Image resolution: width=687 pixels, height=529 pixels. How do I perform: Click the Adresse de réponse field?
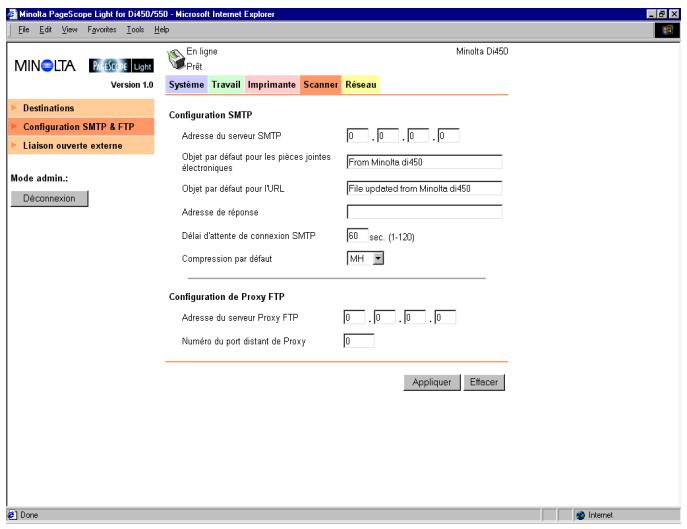pos(424,212)
